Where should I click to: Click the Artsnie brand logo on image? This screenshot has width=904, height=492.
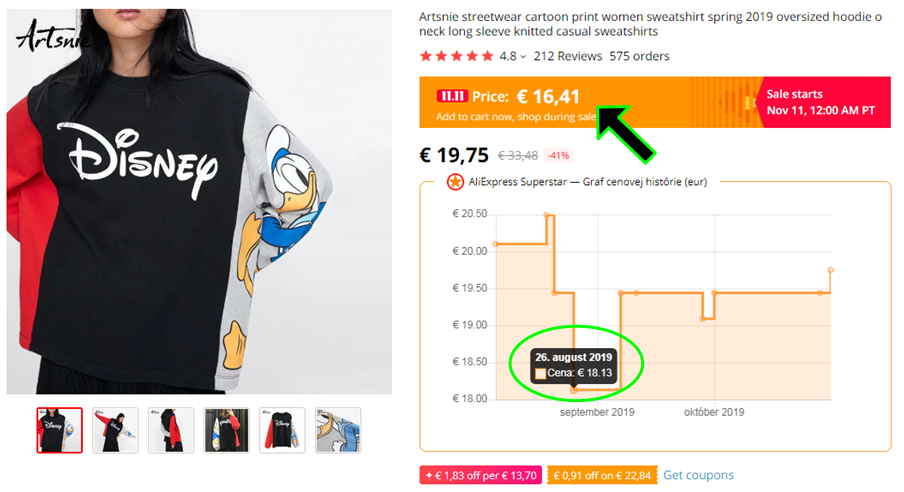(x=52, y=36)
